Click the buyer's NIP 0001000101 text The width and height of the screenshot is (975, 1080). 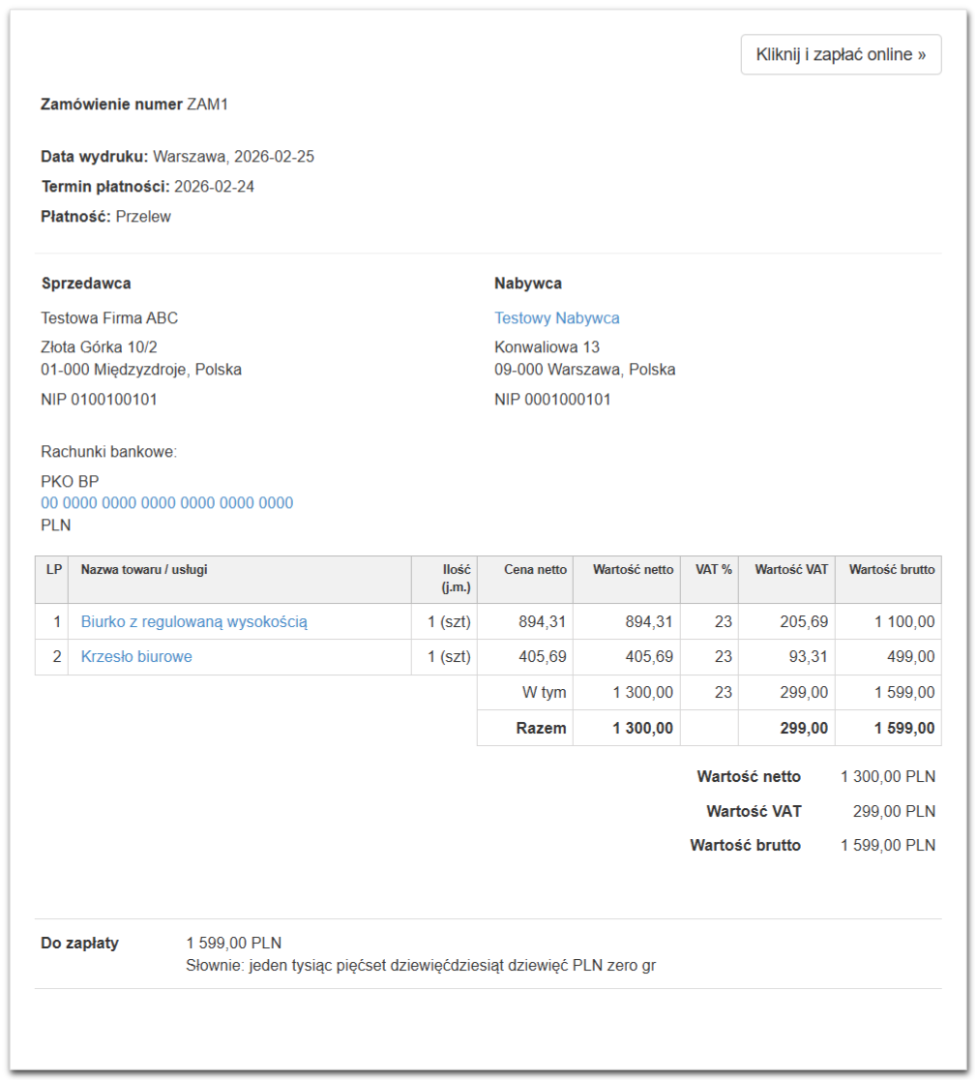[552, 400]
